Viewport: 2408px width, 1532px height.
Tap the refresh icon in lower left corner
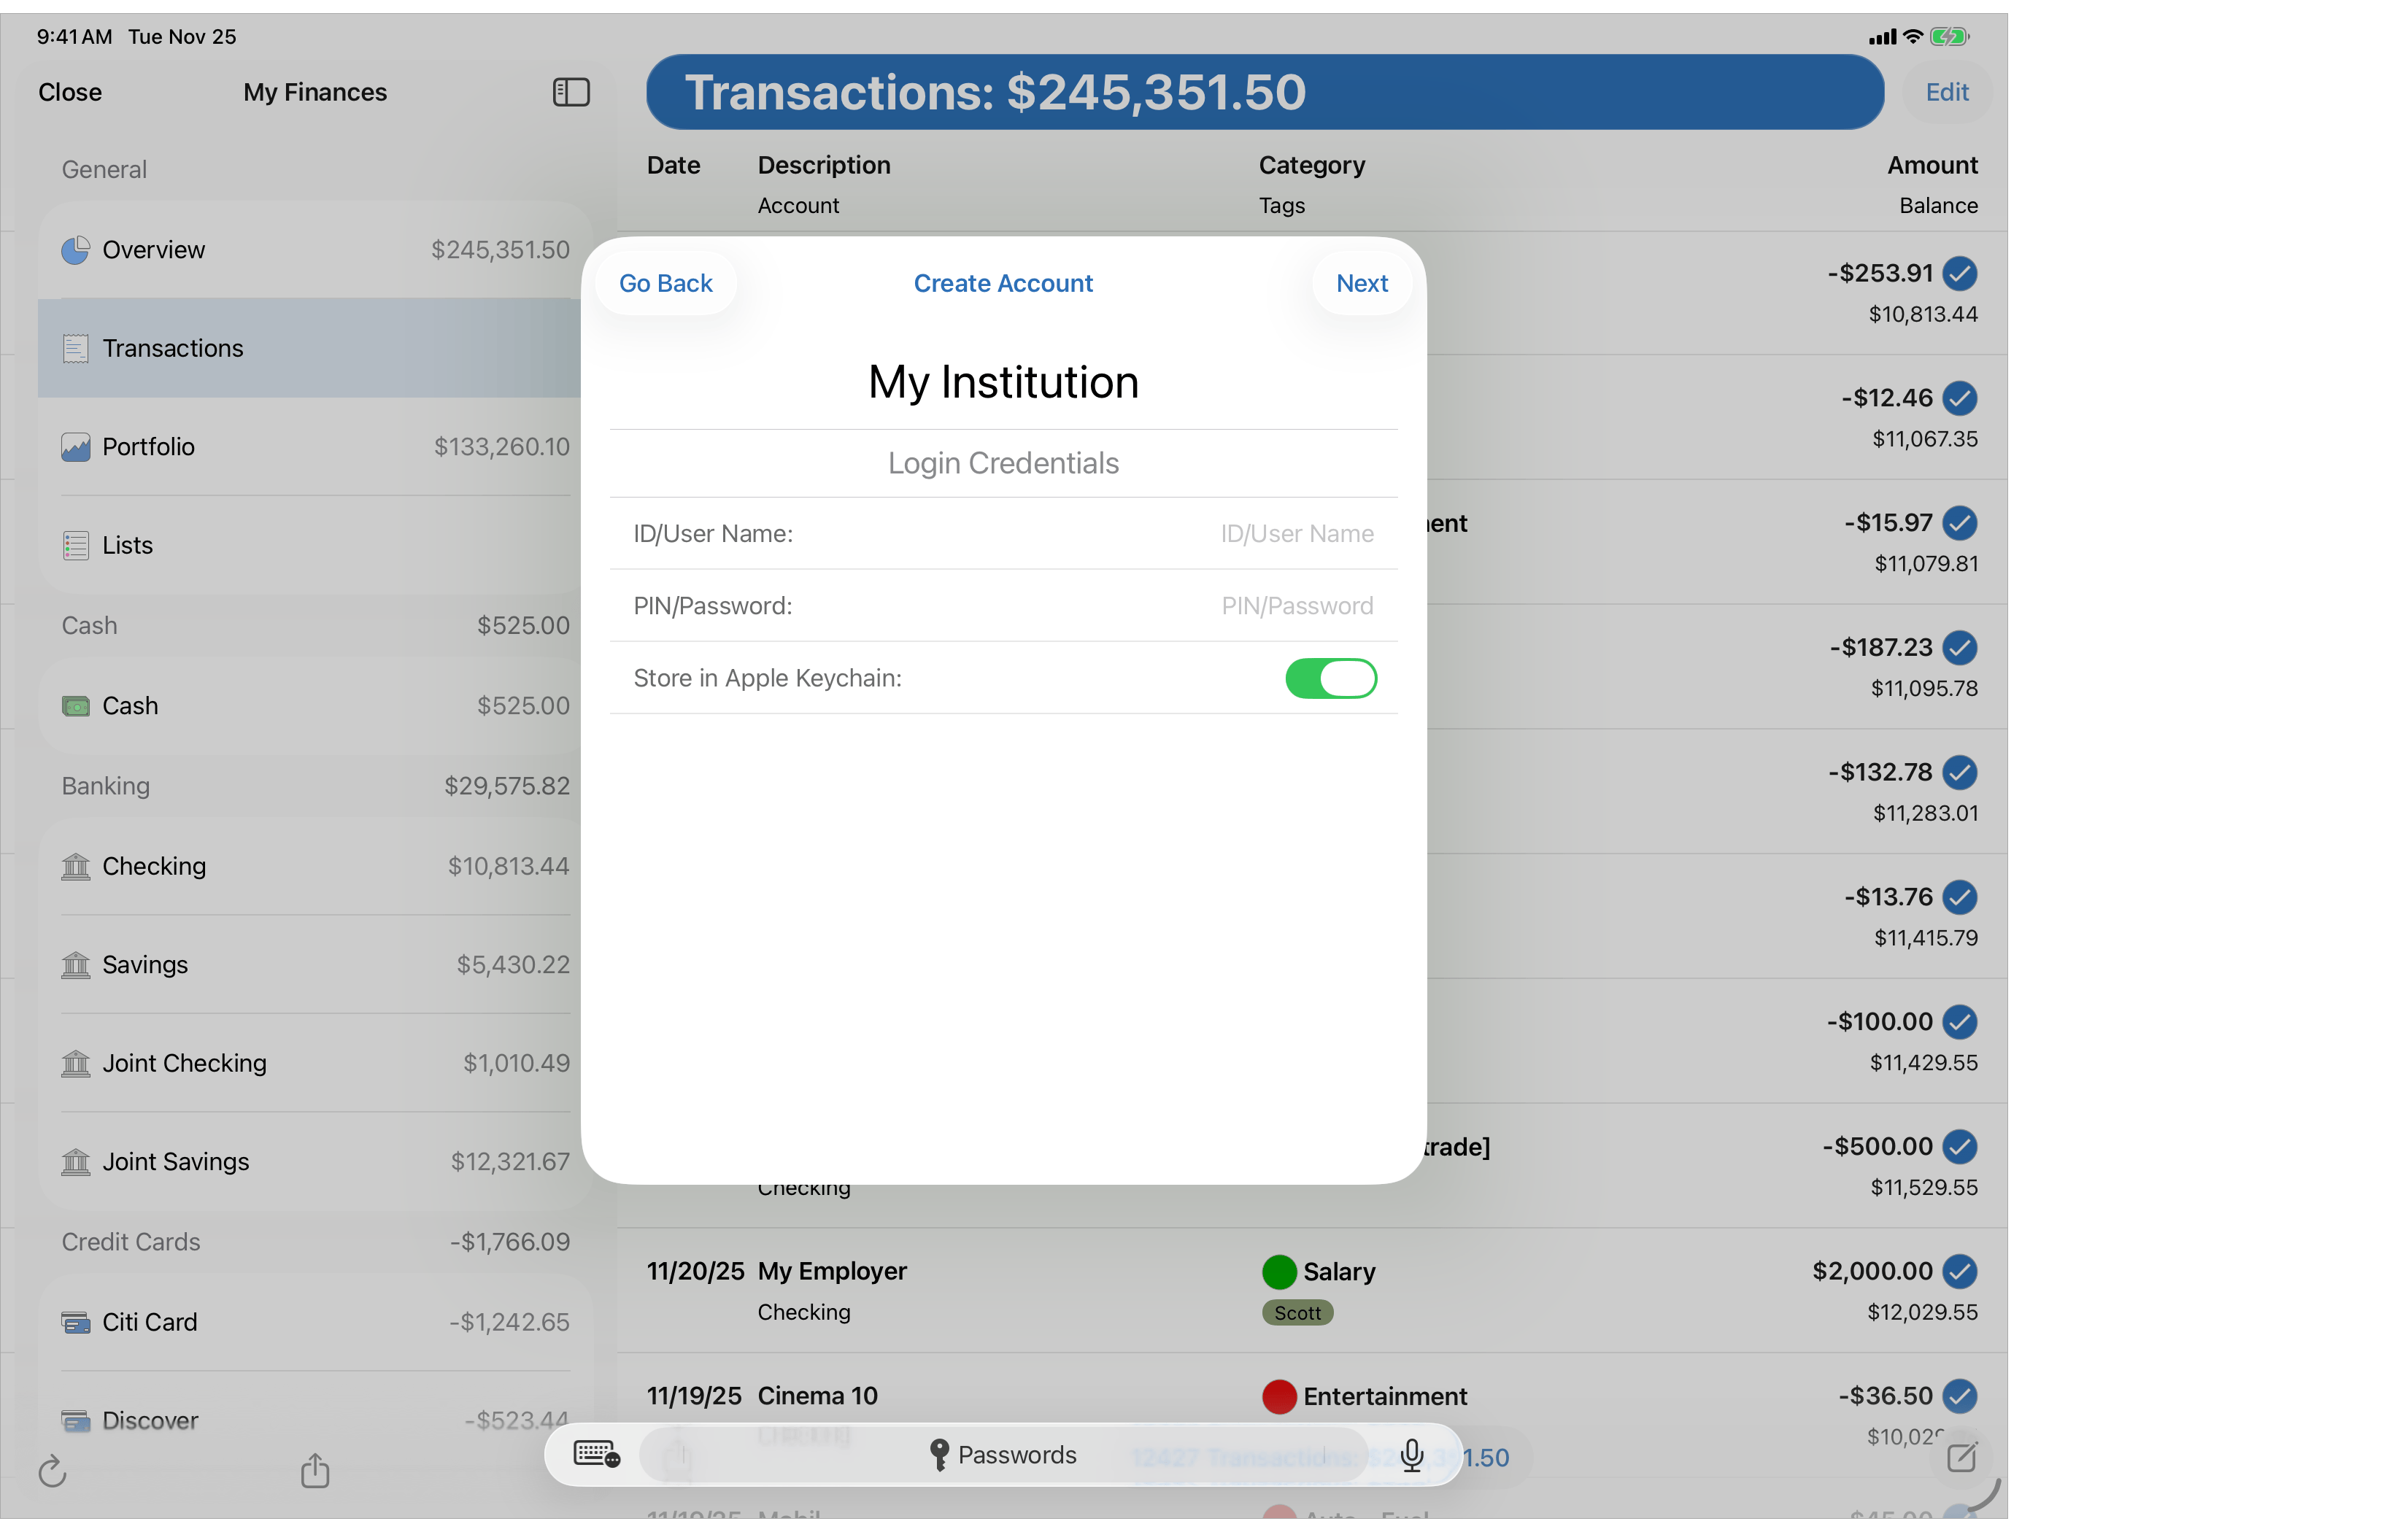(x=53, y=1471)
